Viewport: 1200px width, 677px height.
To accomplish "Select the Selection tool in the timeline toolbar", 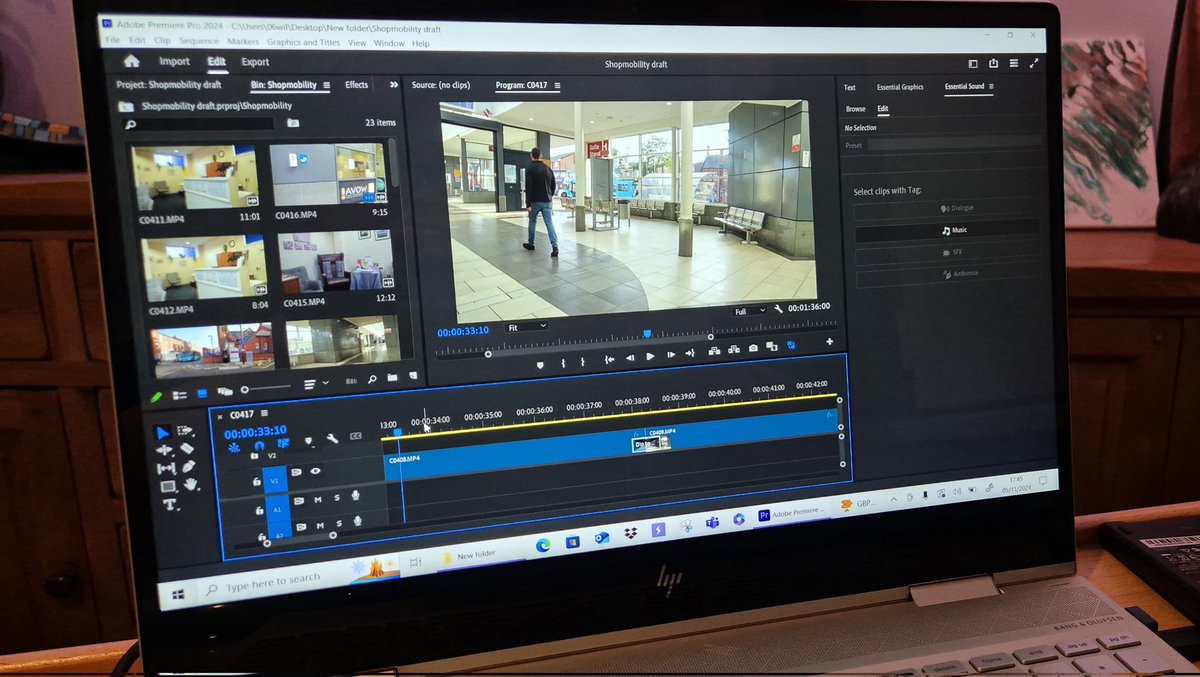I will click(x=163, y=431).
